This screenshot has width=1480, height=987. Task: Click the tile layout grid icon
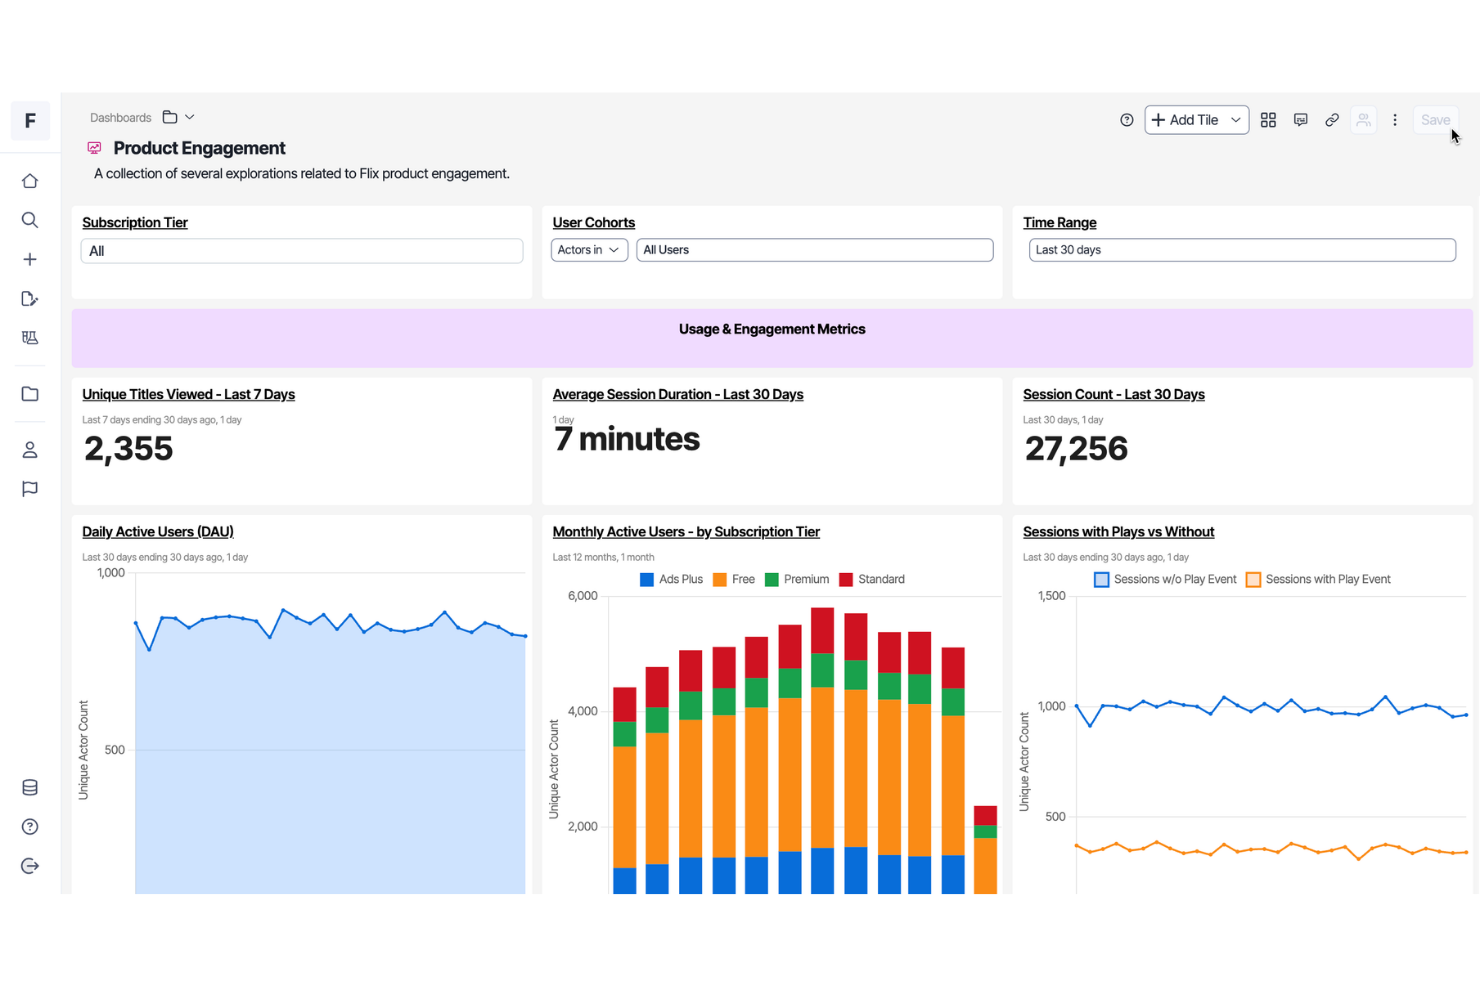click(x=1268, y=119)
